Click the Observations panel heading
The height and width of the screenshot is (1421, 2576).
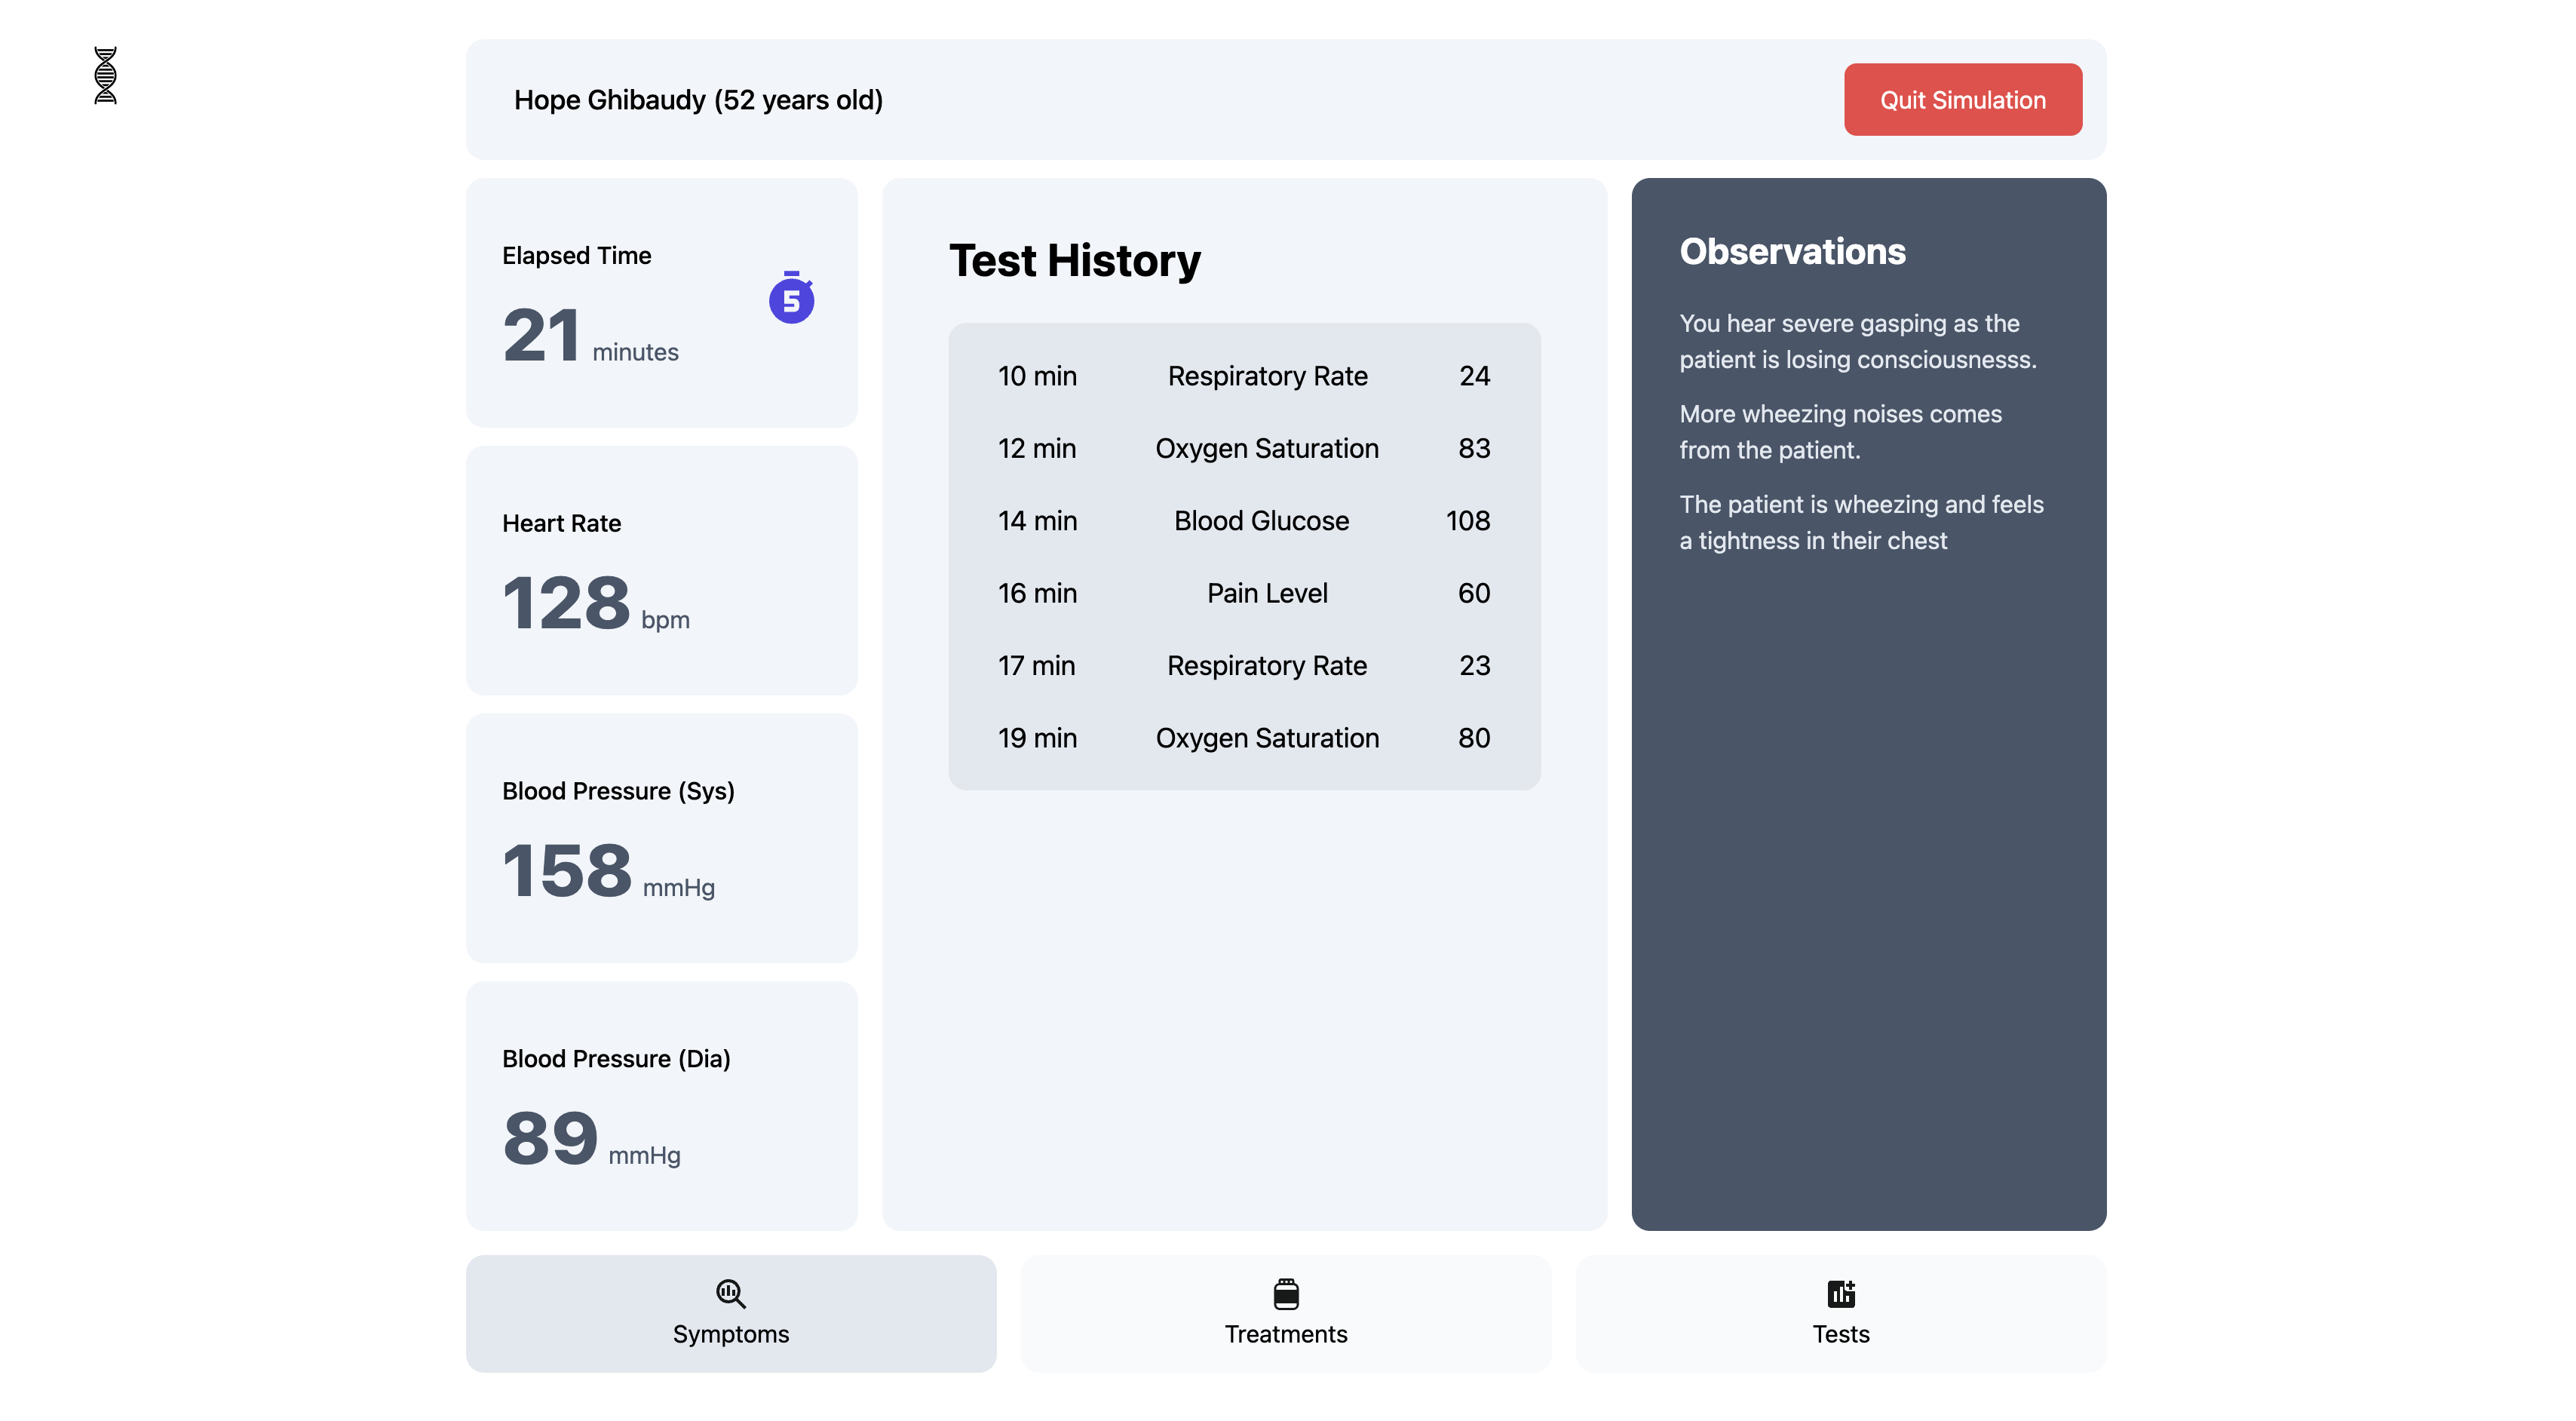pyautogui.click(x=1792, y=251)
